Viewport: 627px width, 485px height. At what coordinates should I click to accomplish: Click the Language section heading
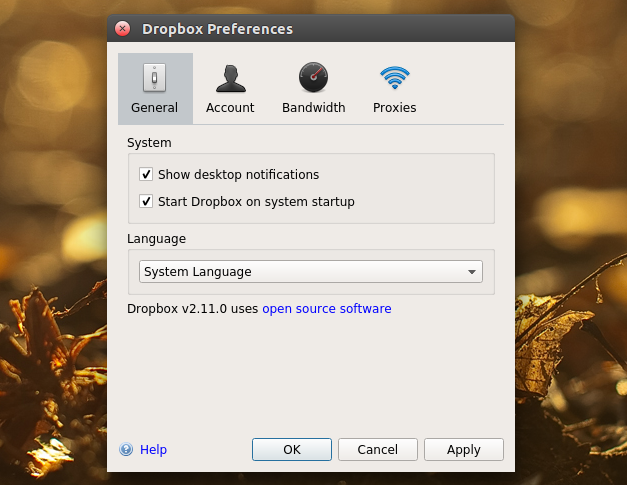click(156, 239)
